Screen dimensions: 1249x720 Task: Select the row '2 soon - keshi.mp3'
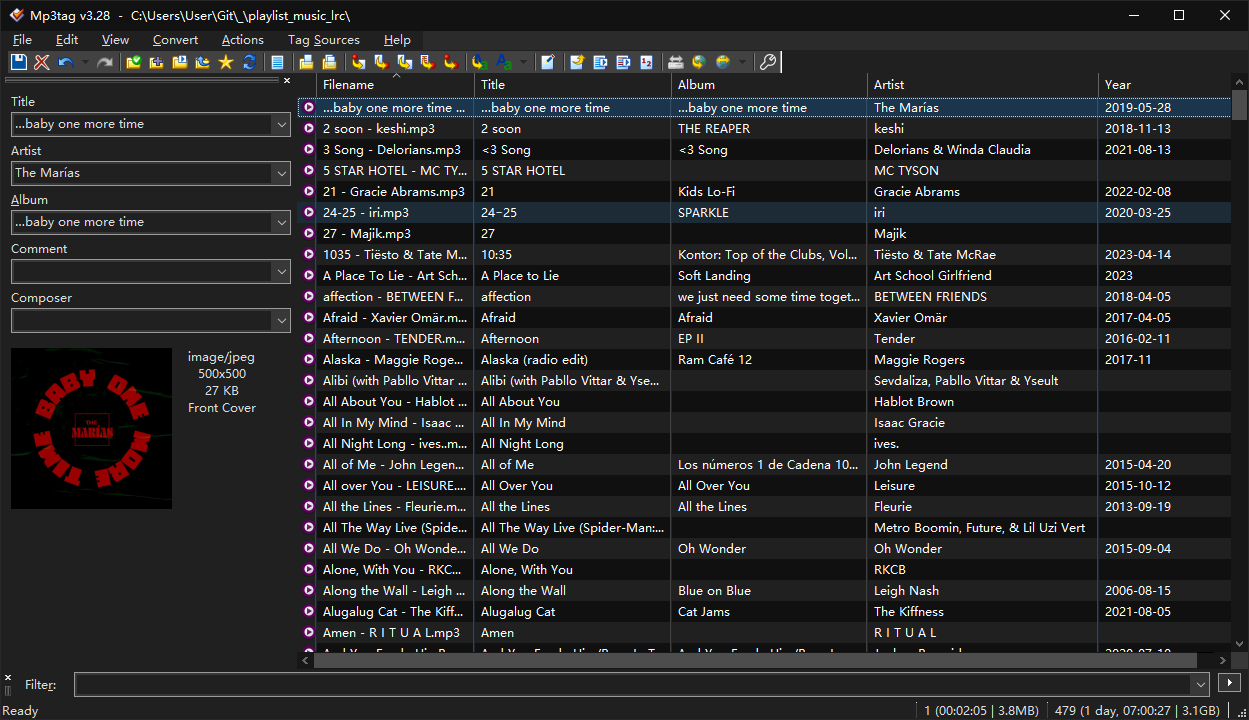pyautogui.click(x=764, y=129)
